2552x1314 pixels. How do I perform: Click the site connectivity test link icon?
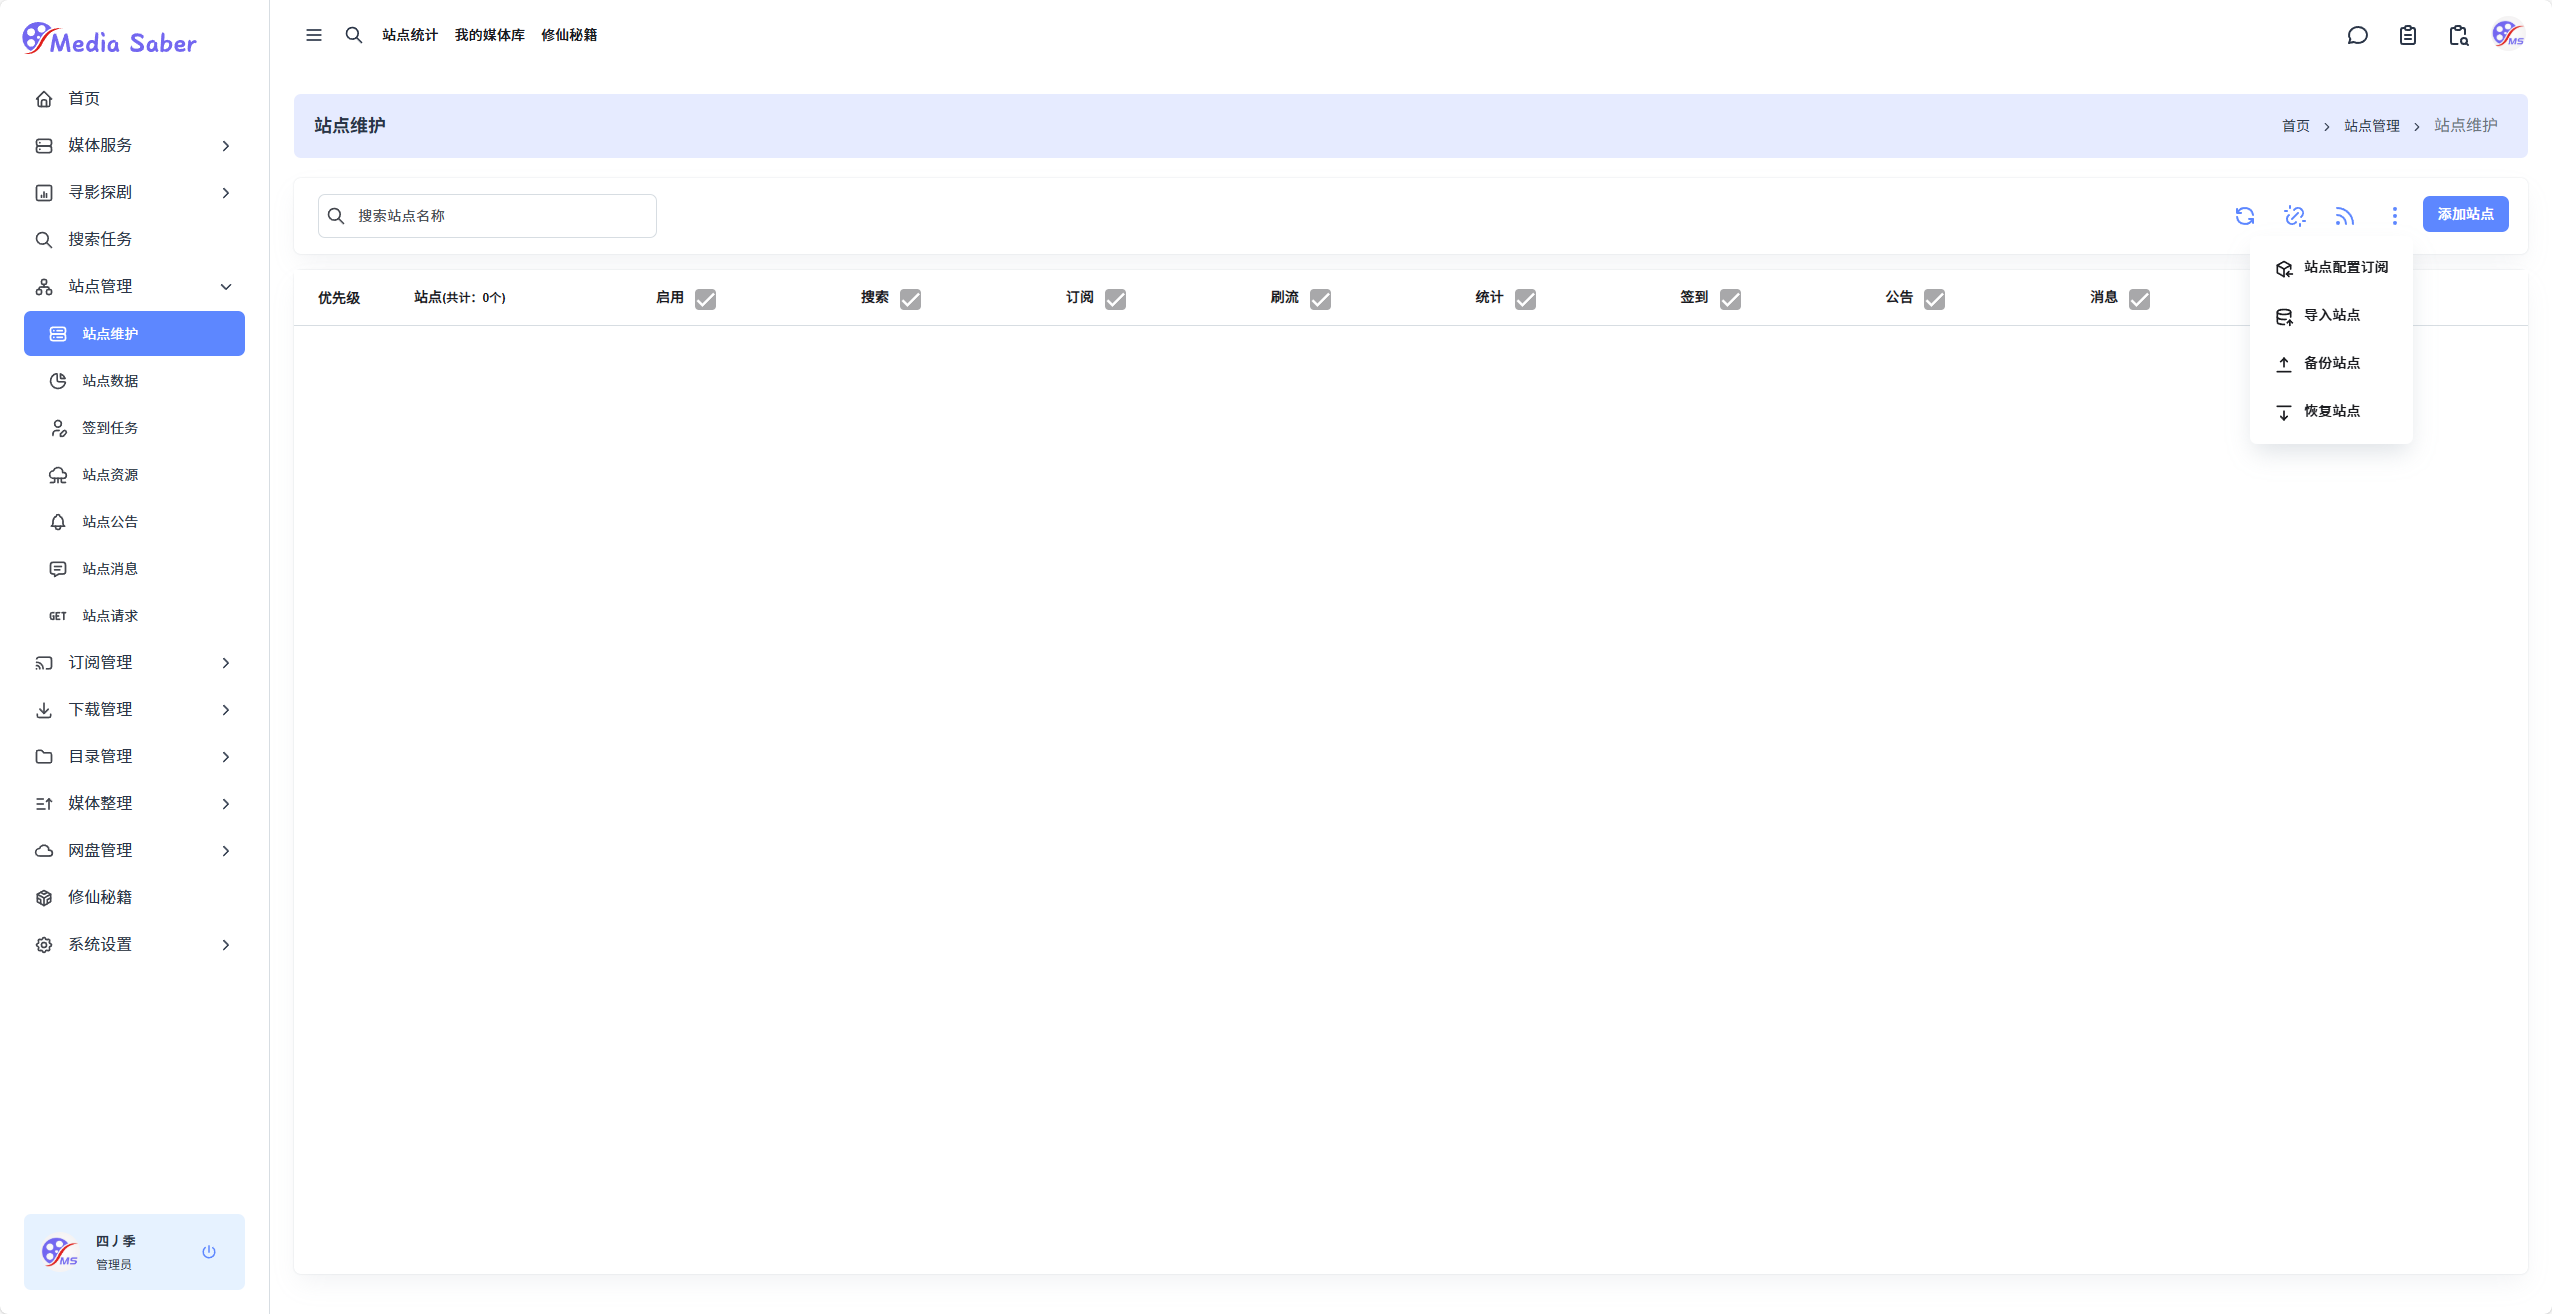(2294, 216)
